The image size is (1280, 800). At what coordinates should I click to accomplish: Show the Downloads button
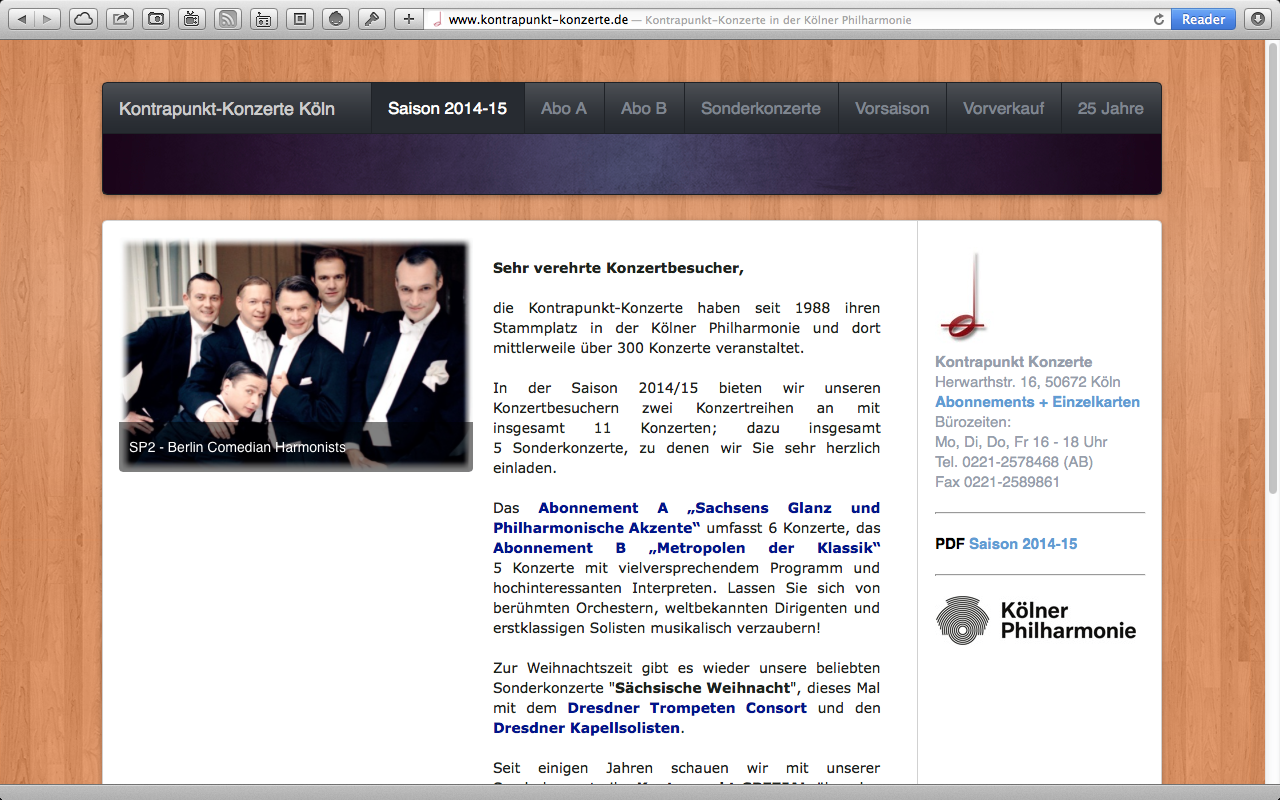[x=1256, y=19]
